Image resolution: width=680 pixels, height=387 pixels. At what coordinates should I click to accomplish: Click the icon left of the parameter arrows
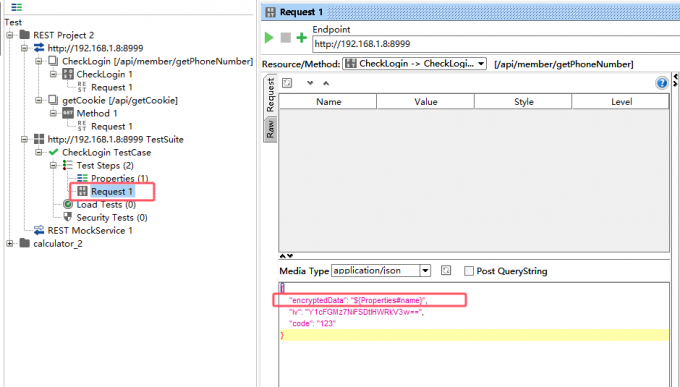(x=287, y=83)
